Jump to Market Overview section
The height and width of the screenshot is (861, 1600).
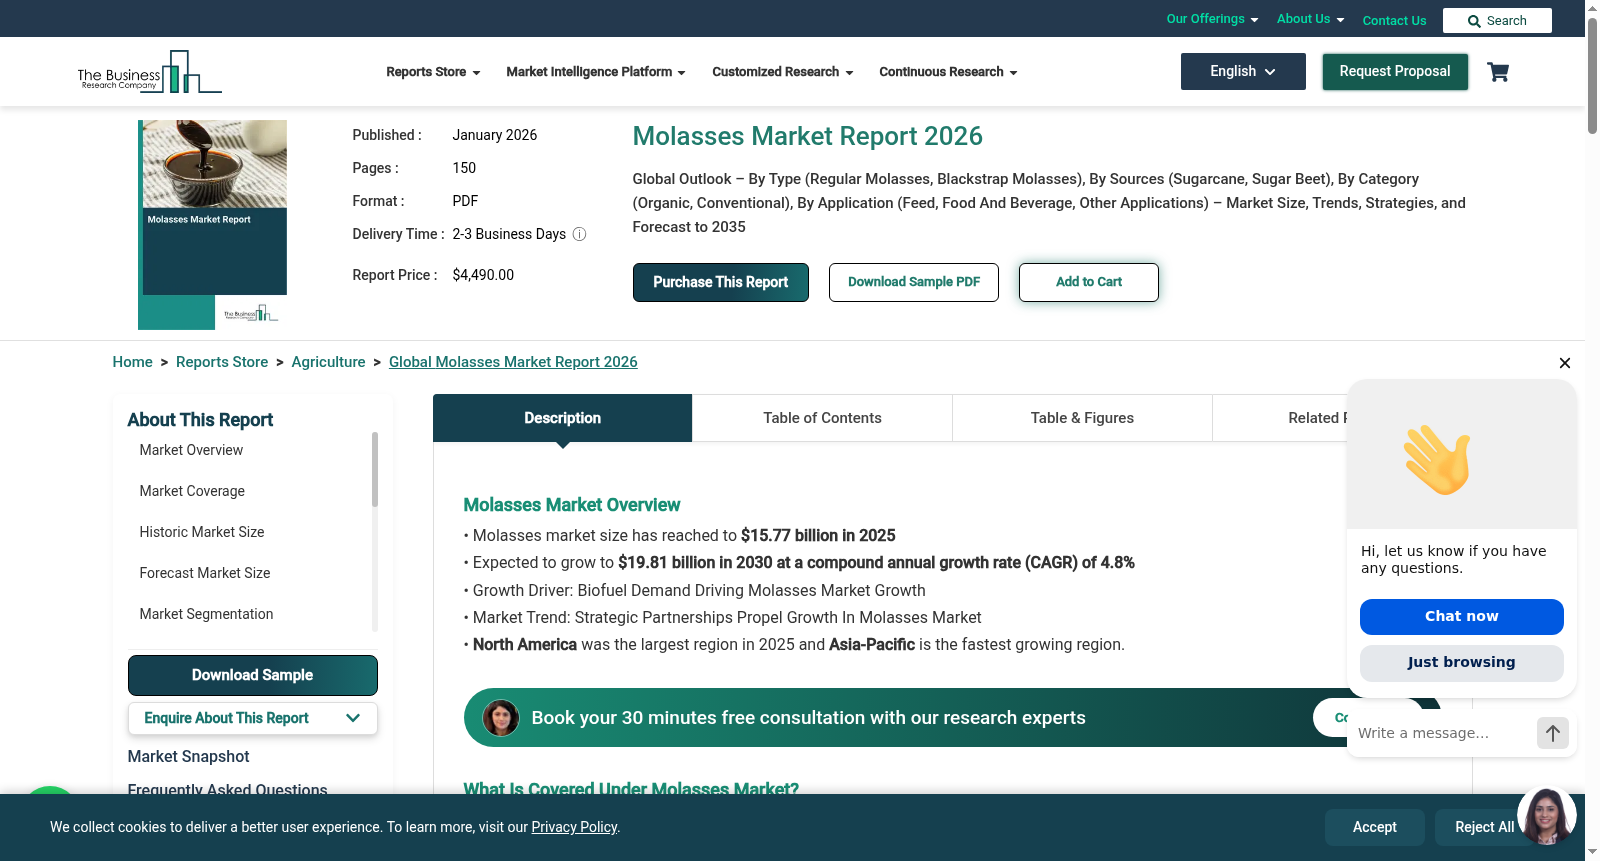(191, 450)
